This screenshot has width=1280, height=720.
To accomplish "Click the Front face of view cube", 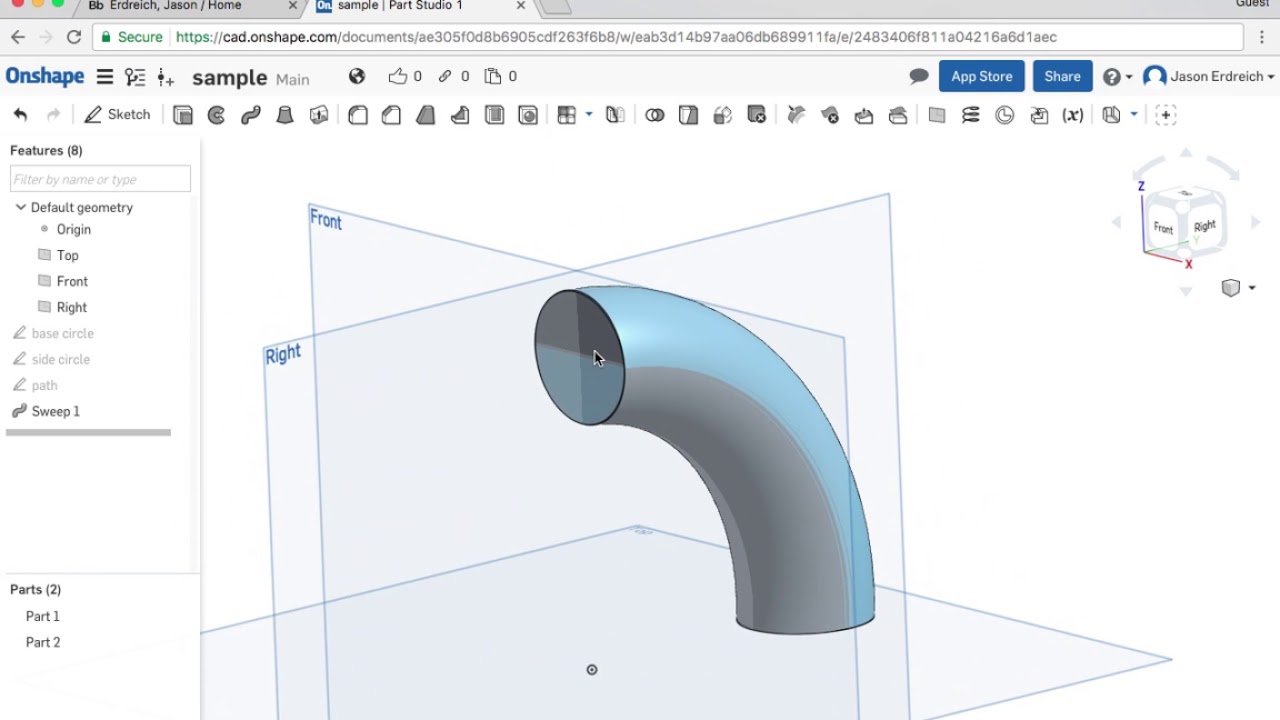I will coord(1163,228).
